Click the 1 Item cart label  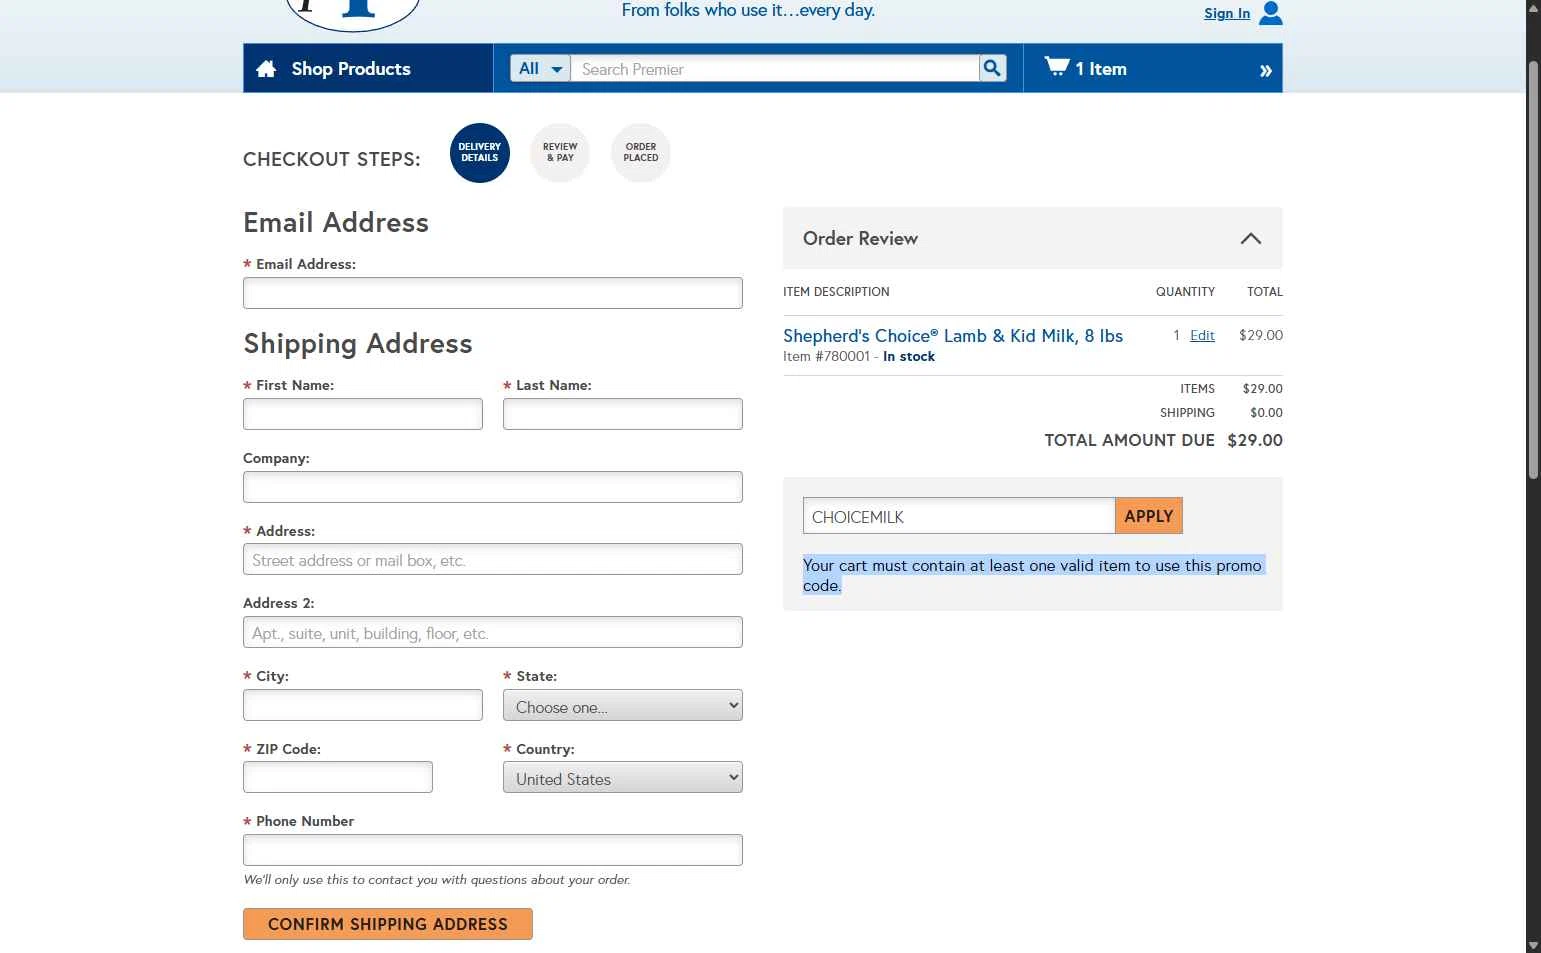click(1101, 69)
